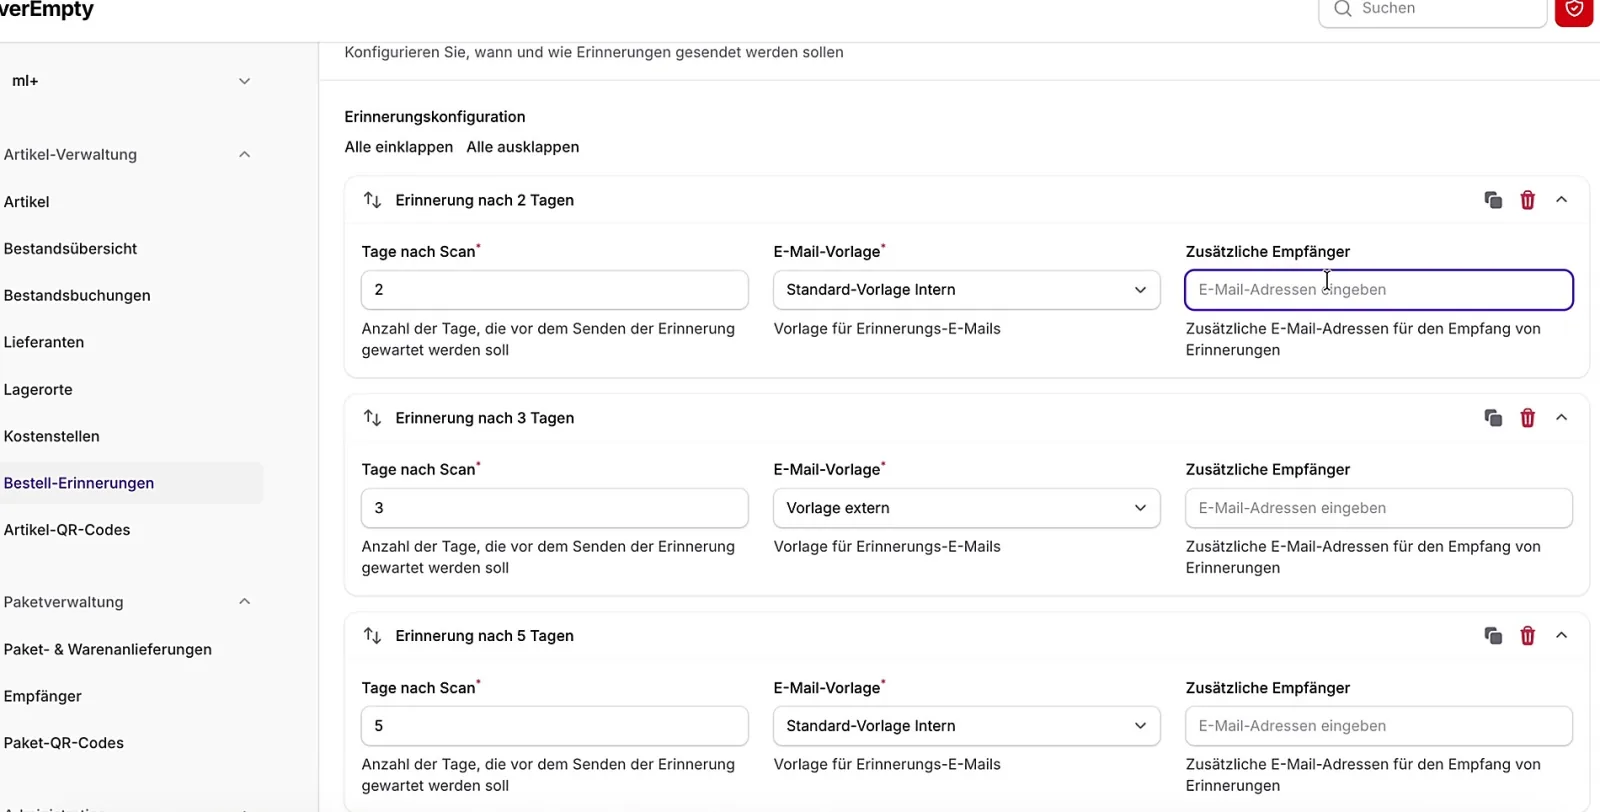Click 'Tage nach Scan' field with value 3
This screenshot has width=1600, height=812.
(554, 508)
